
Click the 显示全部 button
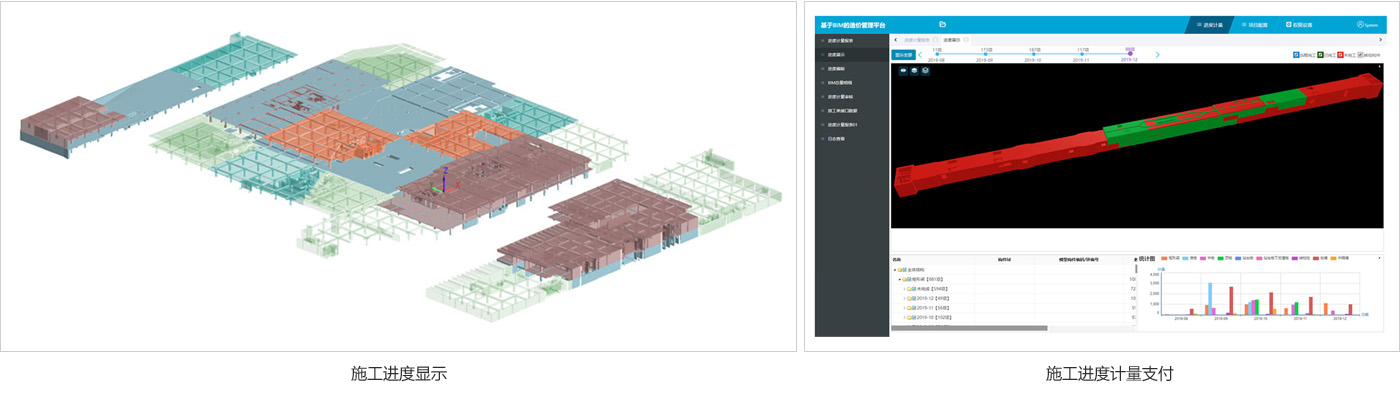point(903,54)
